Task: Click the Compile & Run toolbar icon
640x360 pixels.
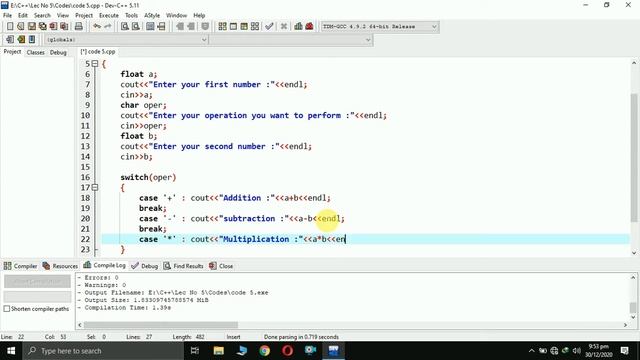Action: 244,27
